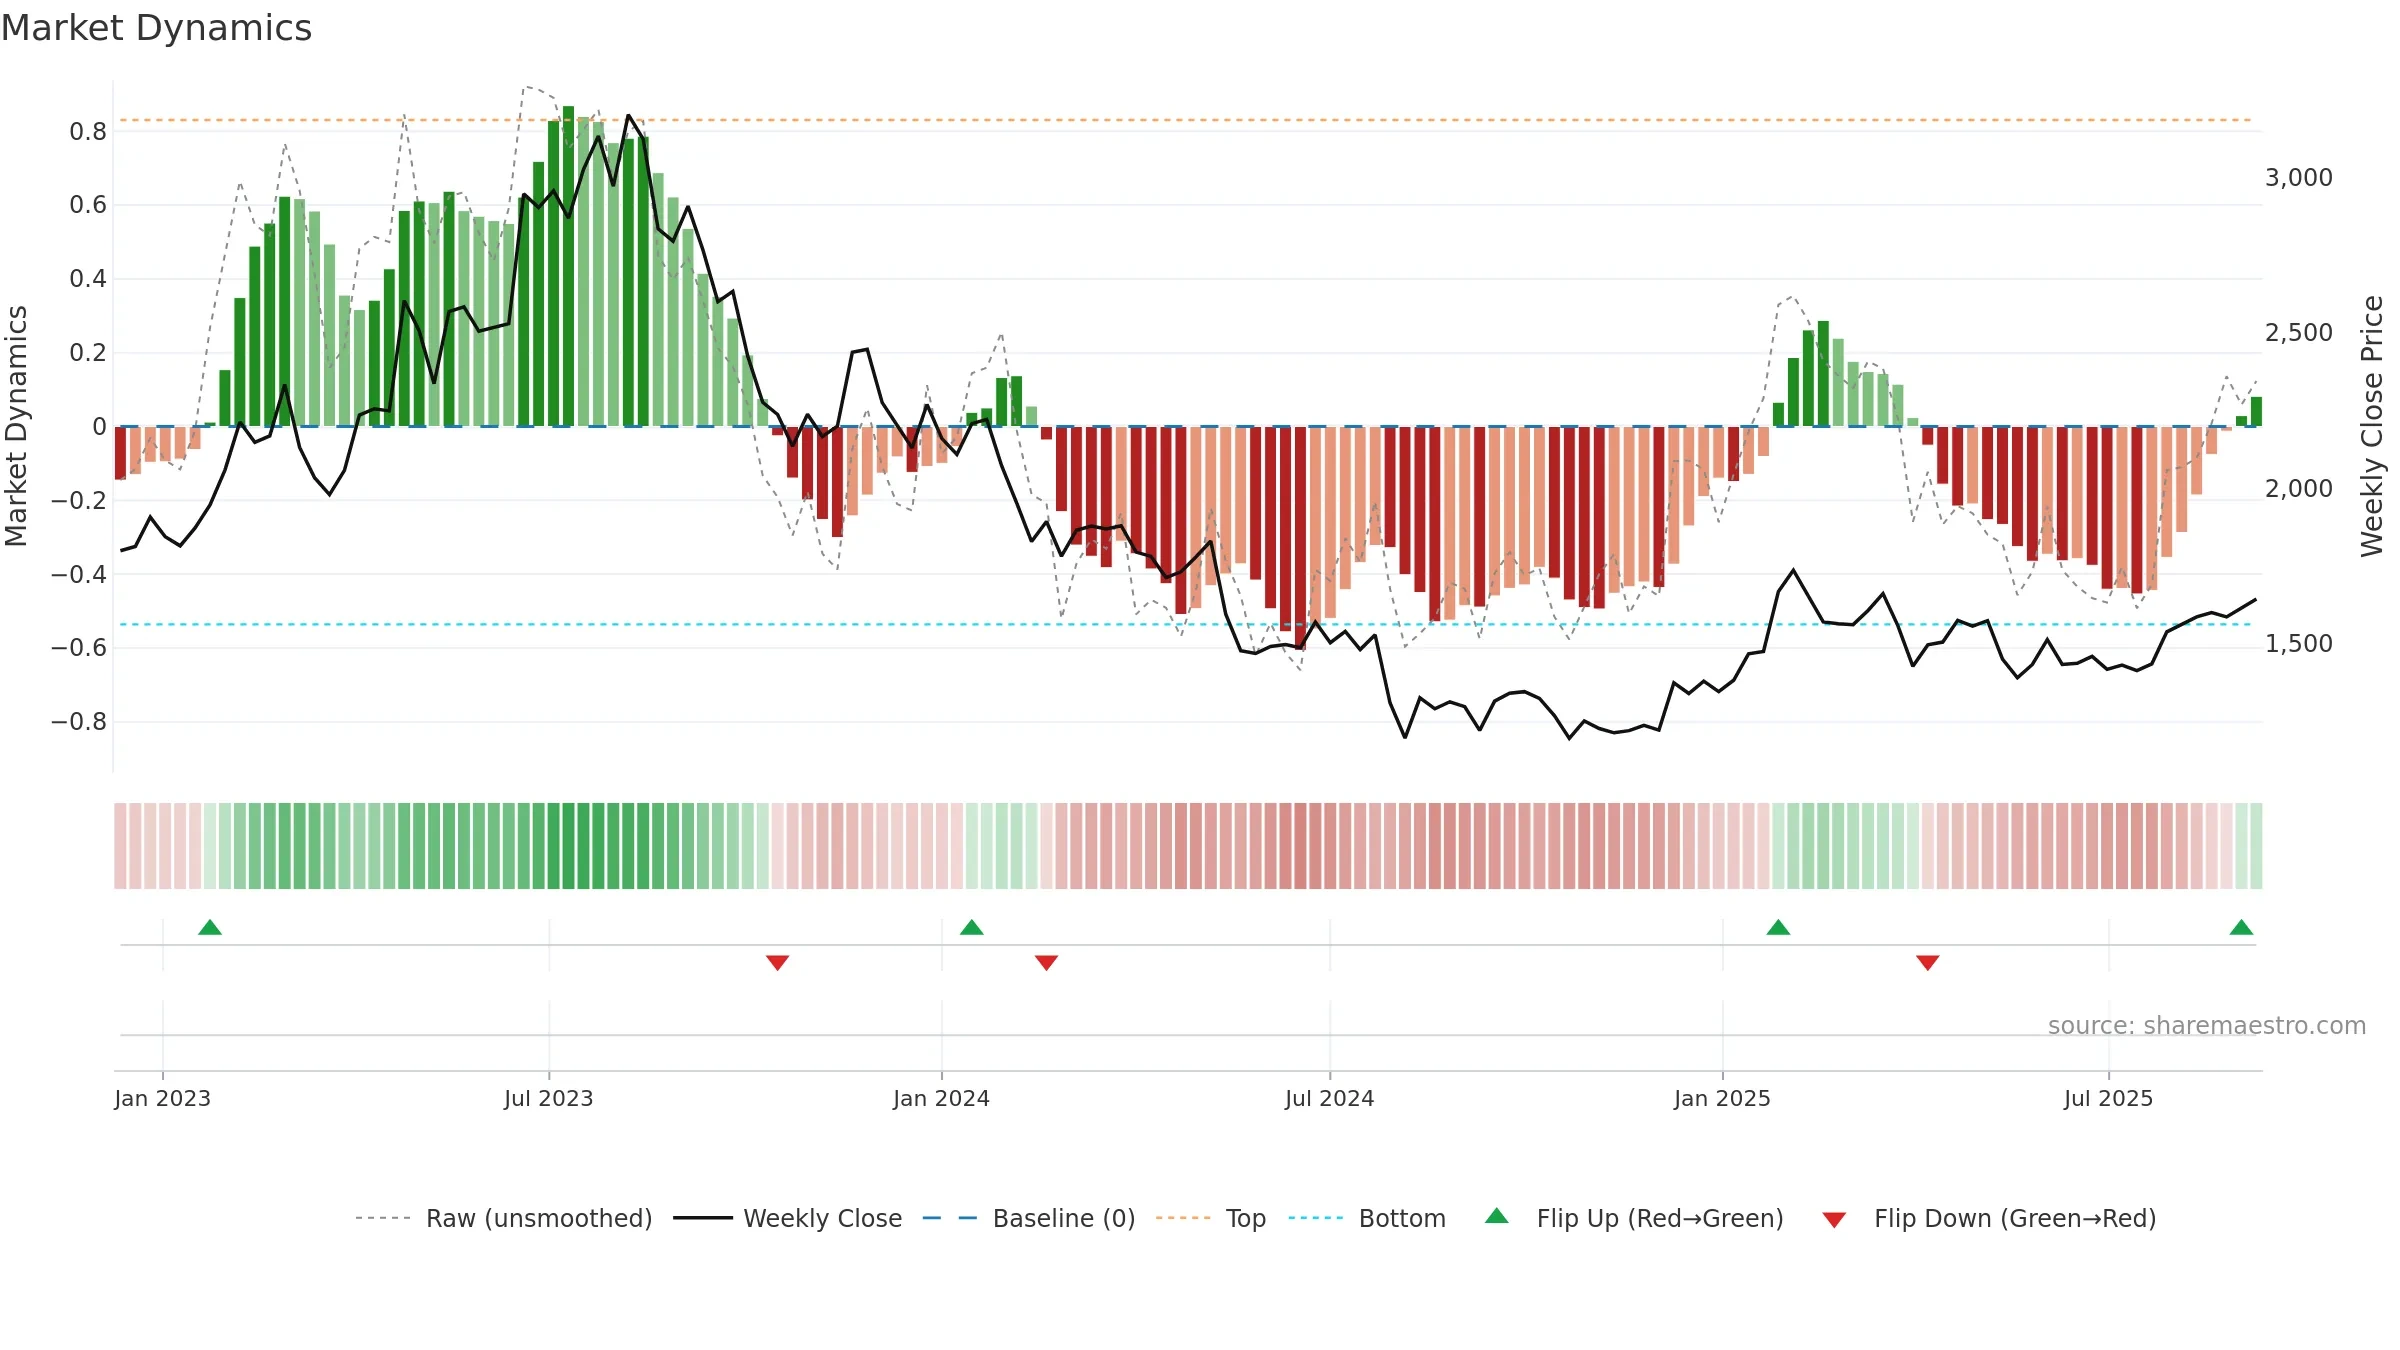Click the Market Dynamics chart title
Image resolution: width=2400 pixels, height=1350 pixels.
tap(157, 28)
